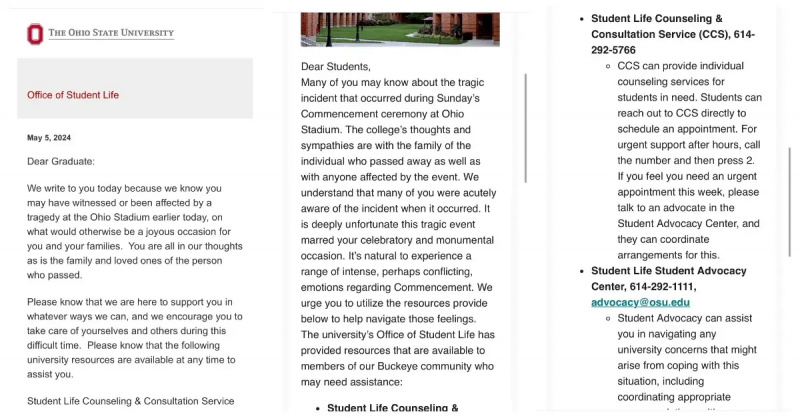Click sub-bullet before 'Student Advocacy can assist'

(x=608, y=318)
